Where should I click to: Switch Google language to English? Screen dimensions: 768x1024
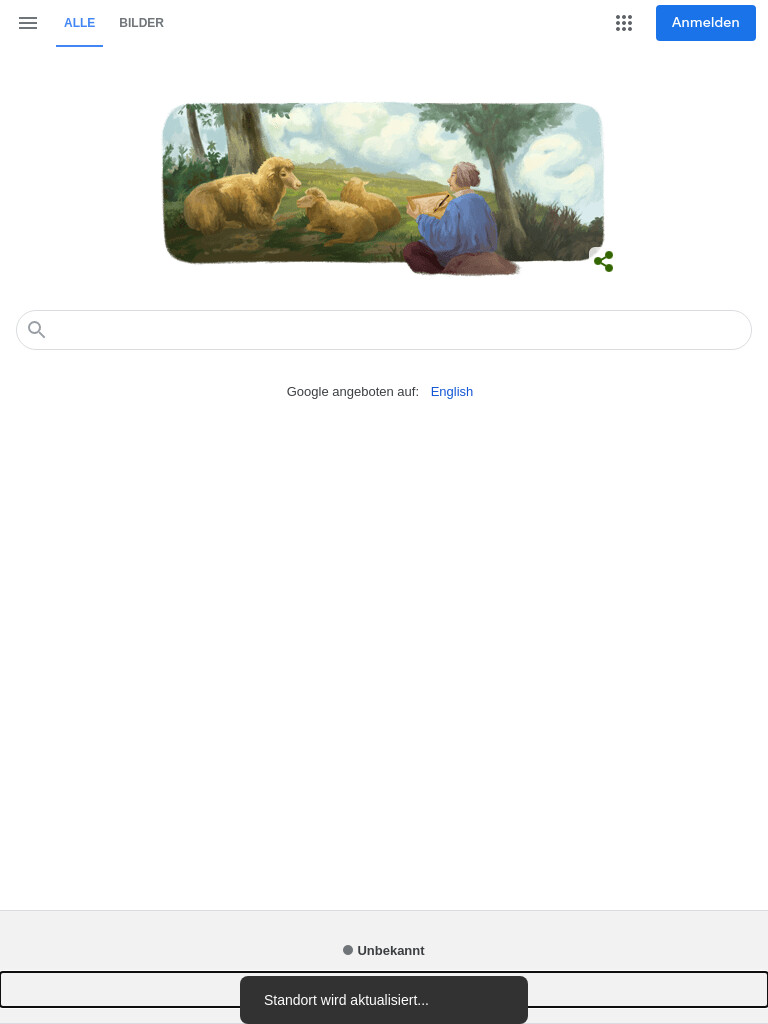click(452, 392)
